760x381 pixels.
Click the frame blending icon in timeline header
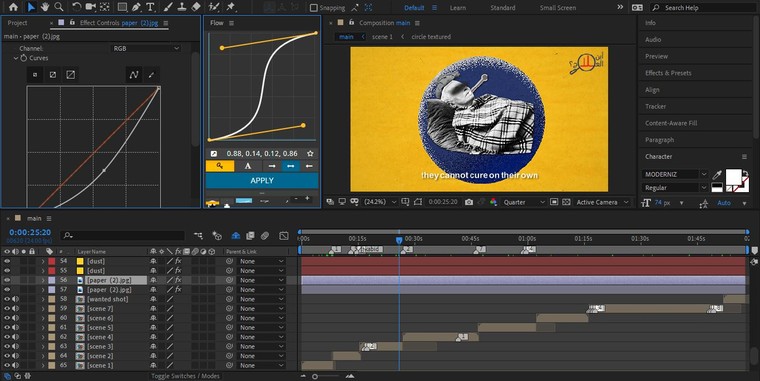(250, 236)
